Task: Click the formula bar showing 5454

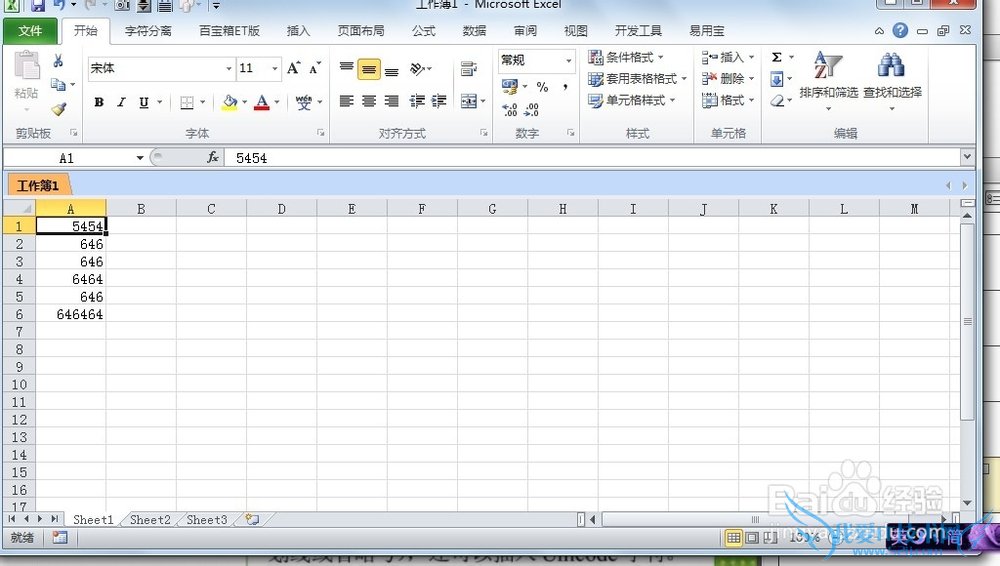Action: (592, 158)
